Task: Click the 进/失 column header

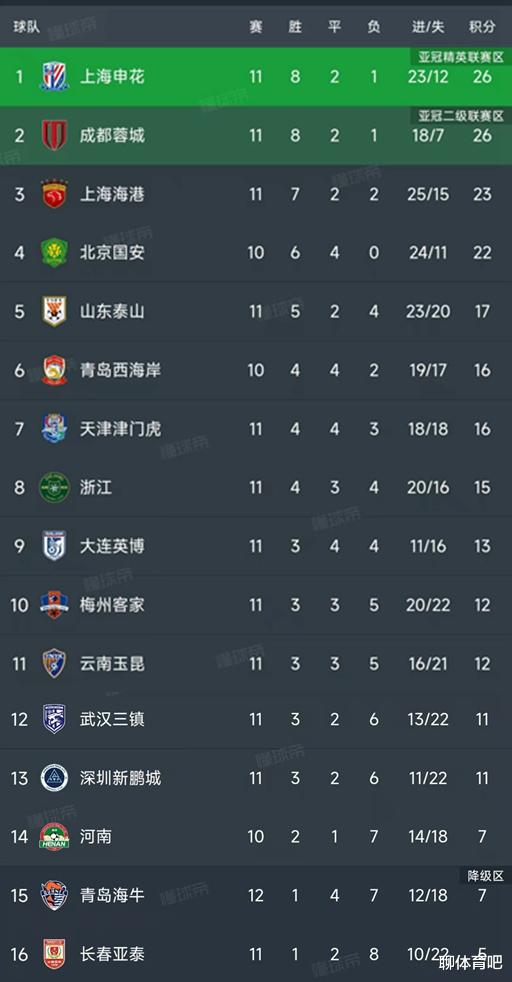Action: tap(428, 27)
